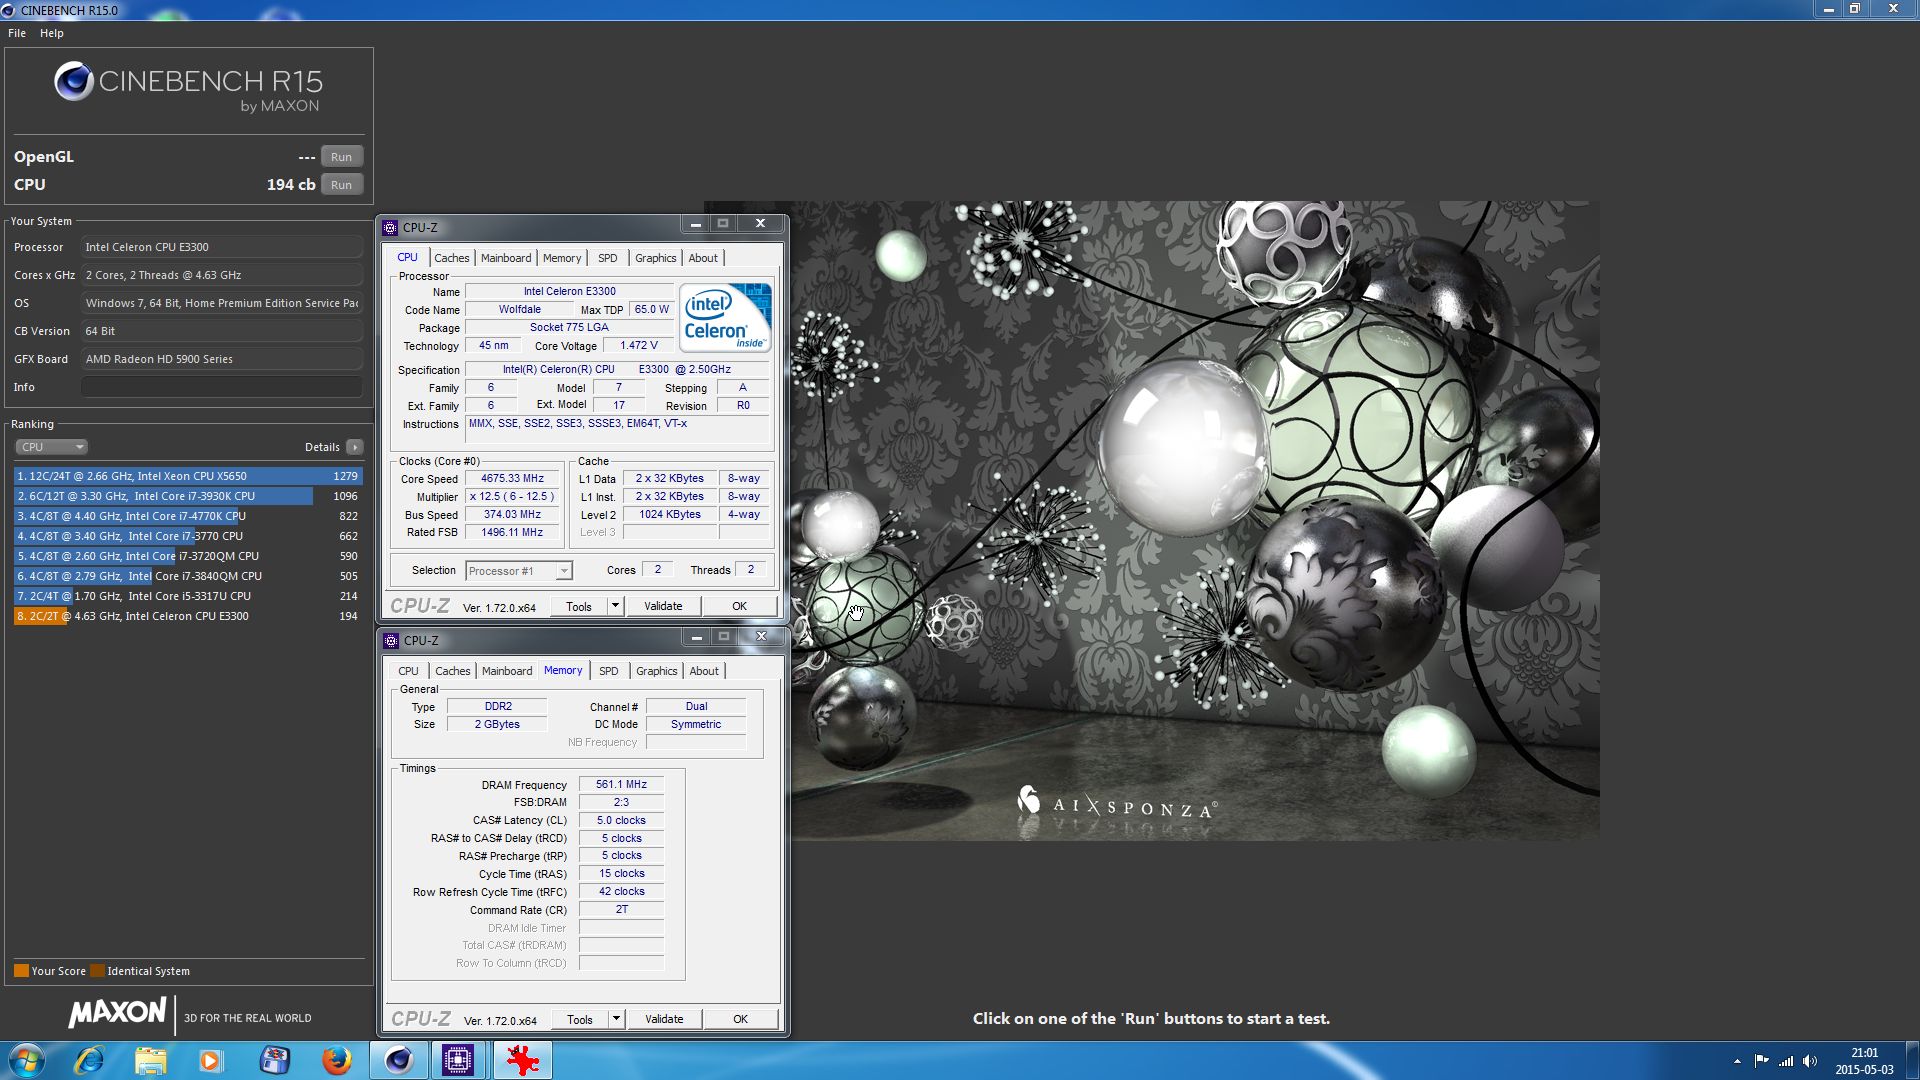The image size is (1920, 1080).
Task: Switch to CPU-Z in the taskbar
Action: pyautogui.click(x=458, y=1060)
